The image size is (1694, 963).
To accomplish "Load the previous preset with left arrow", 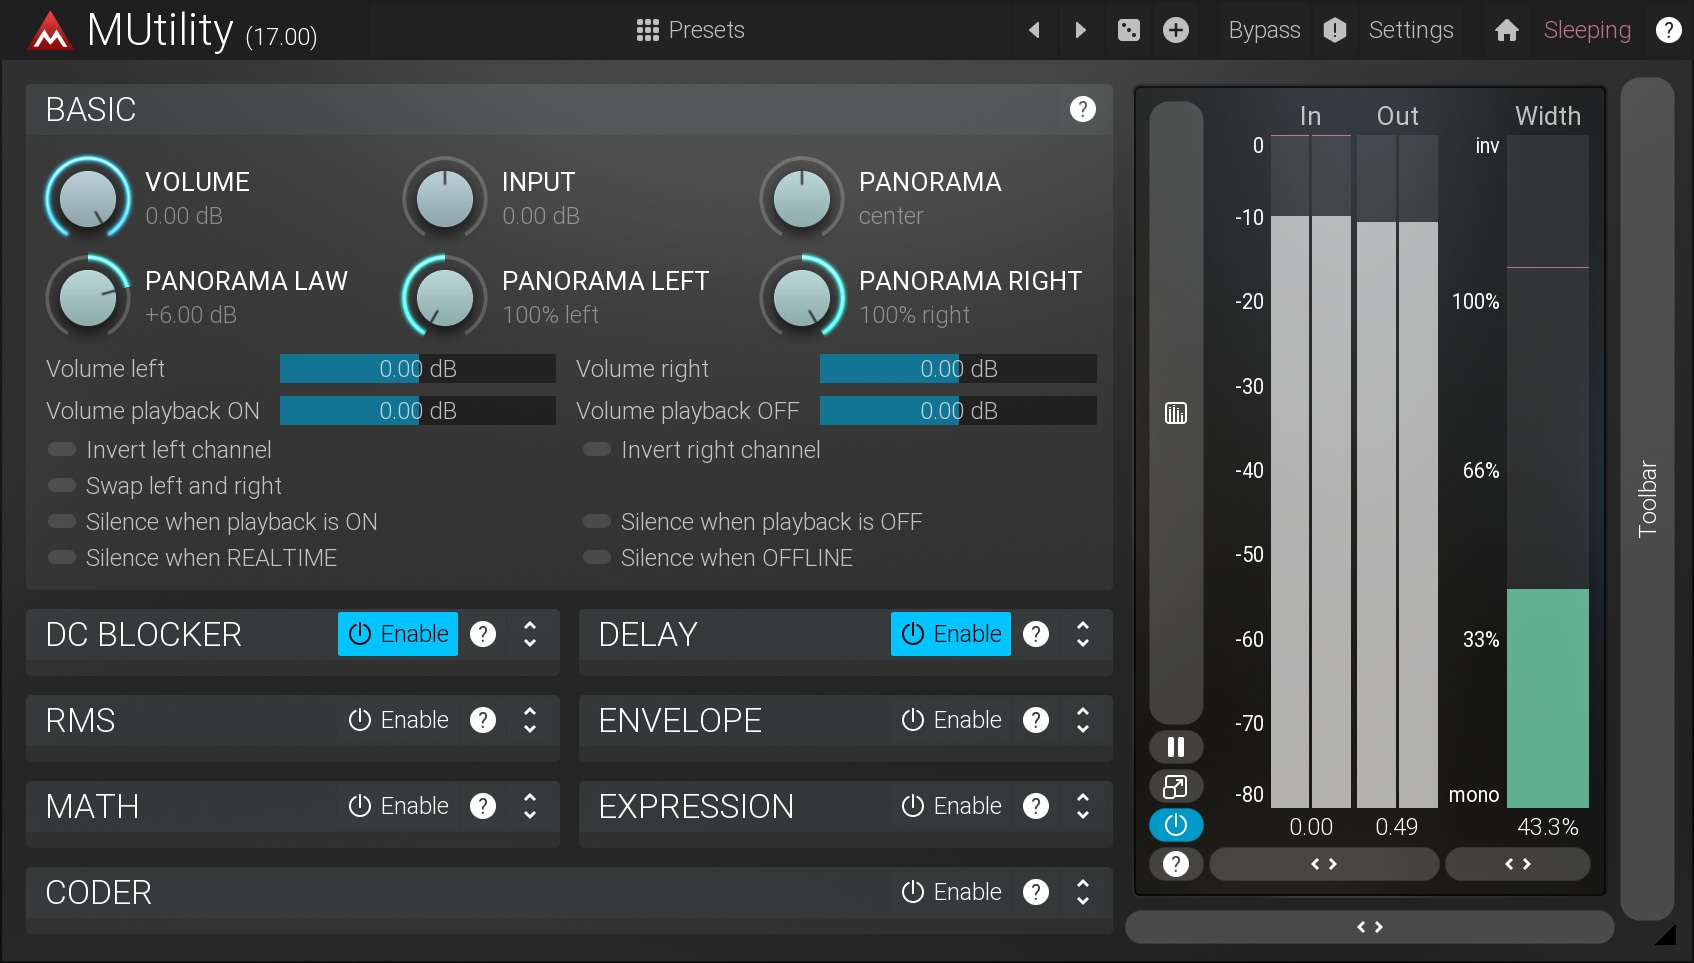I will click(x=1034, y=30).
